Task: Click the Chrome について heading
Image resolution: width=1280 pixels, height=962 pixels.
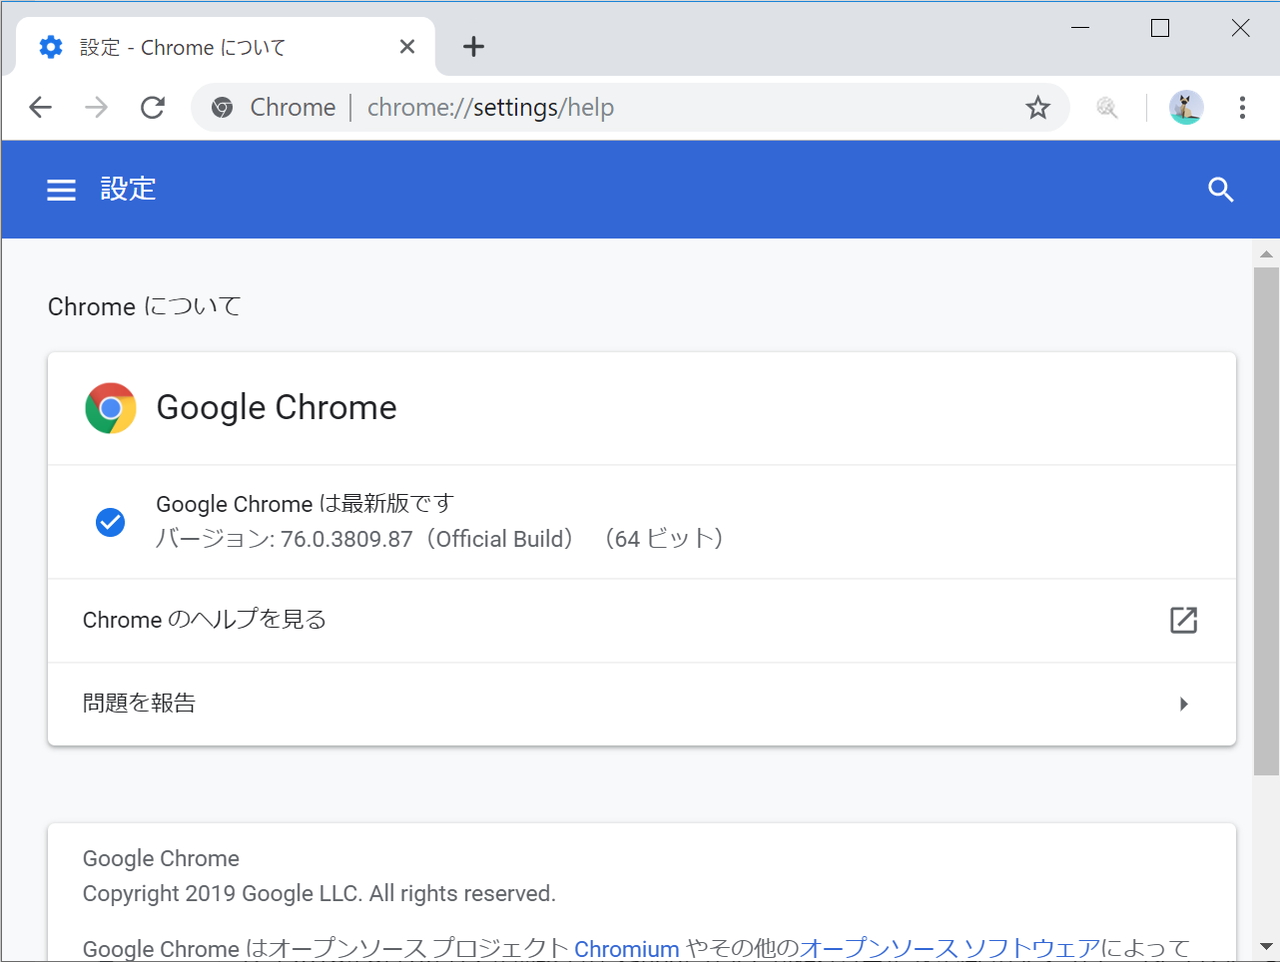Action: coord(145,306)
